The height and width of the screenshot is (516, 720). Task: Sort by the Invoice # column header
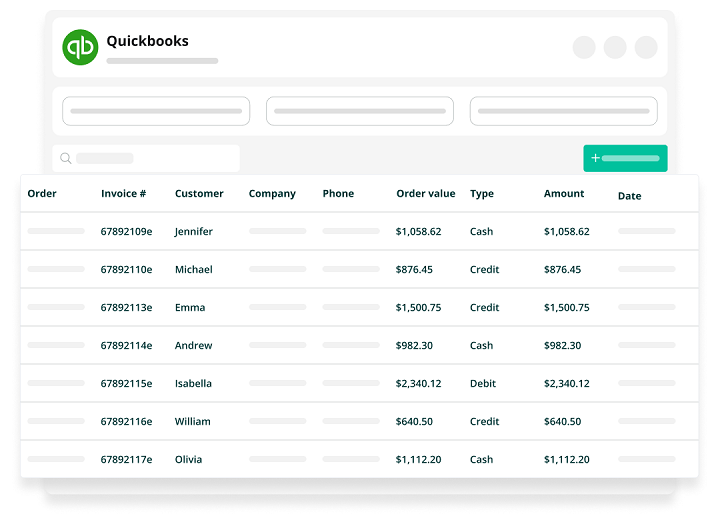coord(123,194)
